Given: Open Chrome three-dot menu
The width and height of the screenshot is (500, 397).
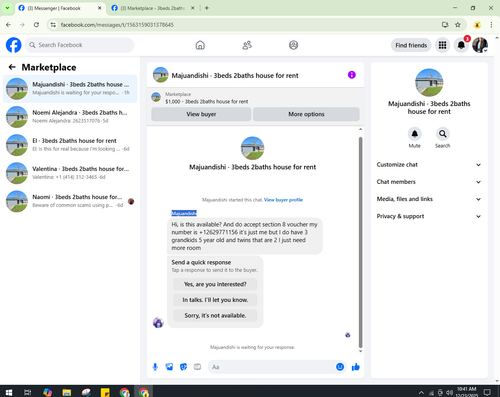Looking at the screenshot, I should click(x=491, y=25).
